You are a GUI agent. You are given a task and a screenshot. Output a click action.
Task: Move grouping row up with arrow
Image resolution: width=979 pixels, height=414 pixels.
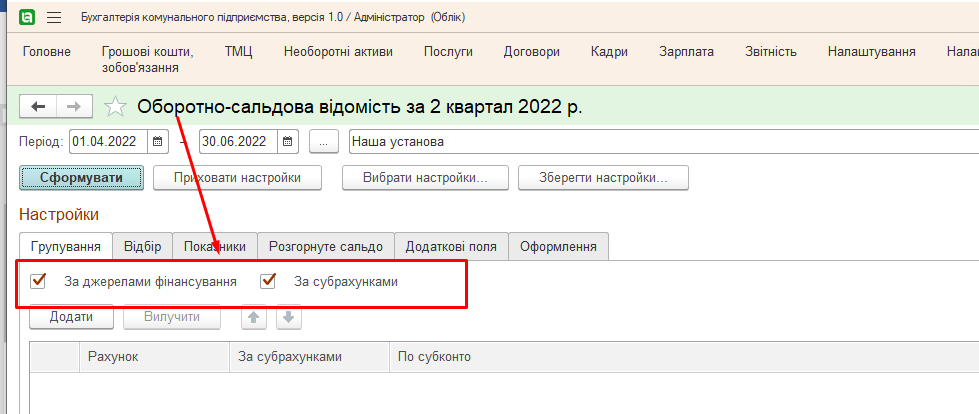(256, 317)
